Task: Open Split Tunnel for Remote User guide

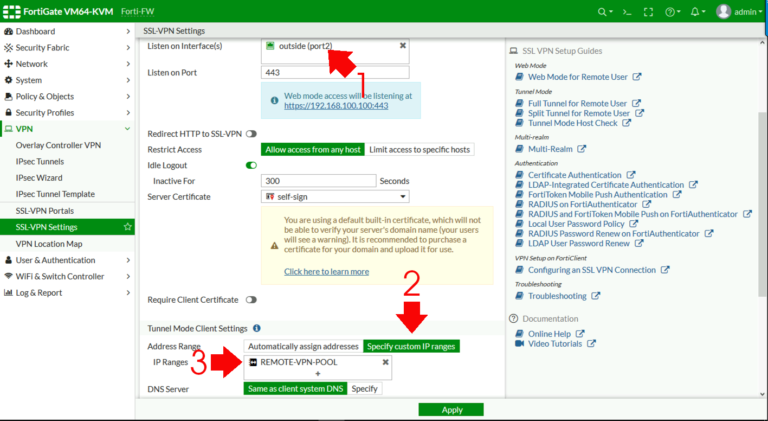Action: pyautogui.click(x=579, y=113)
